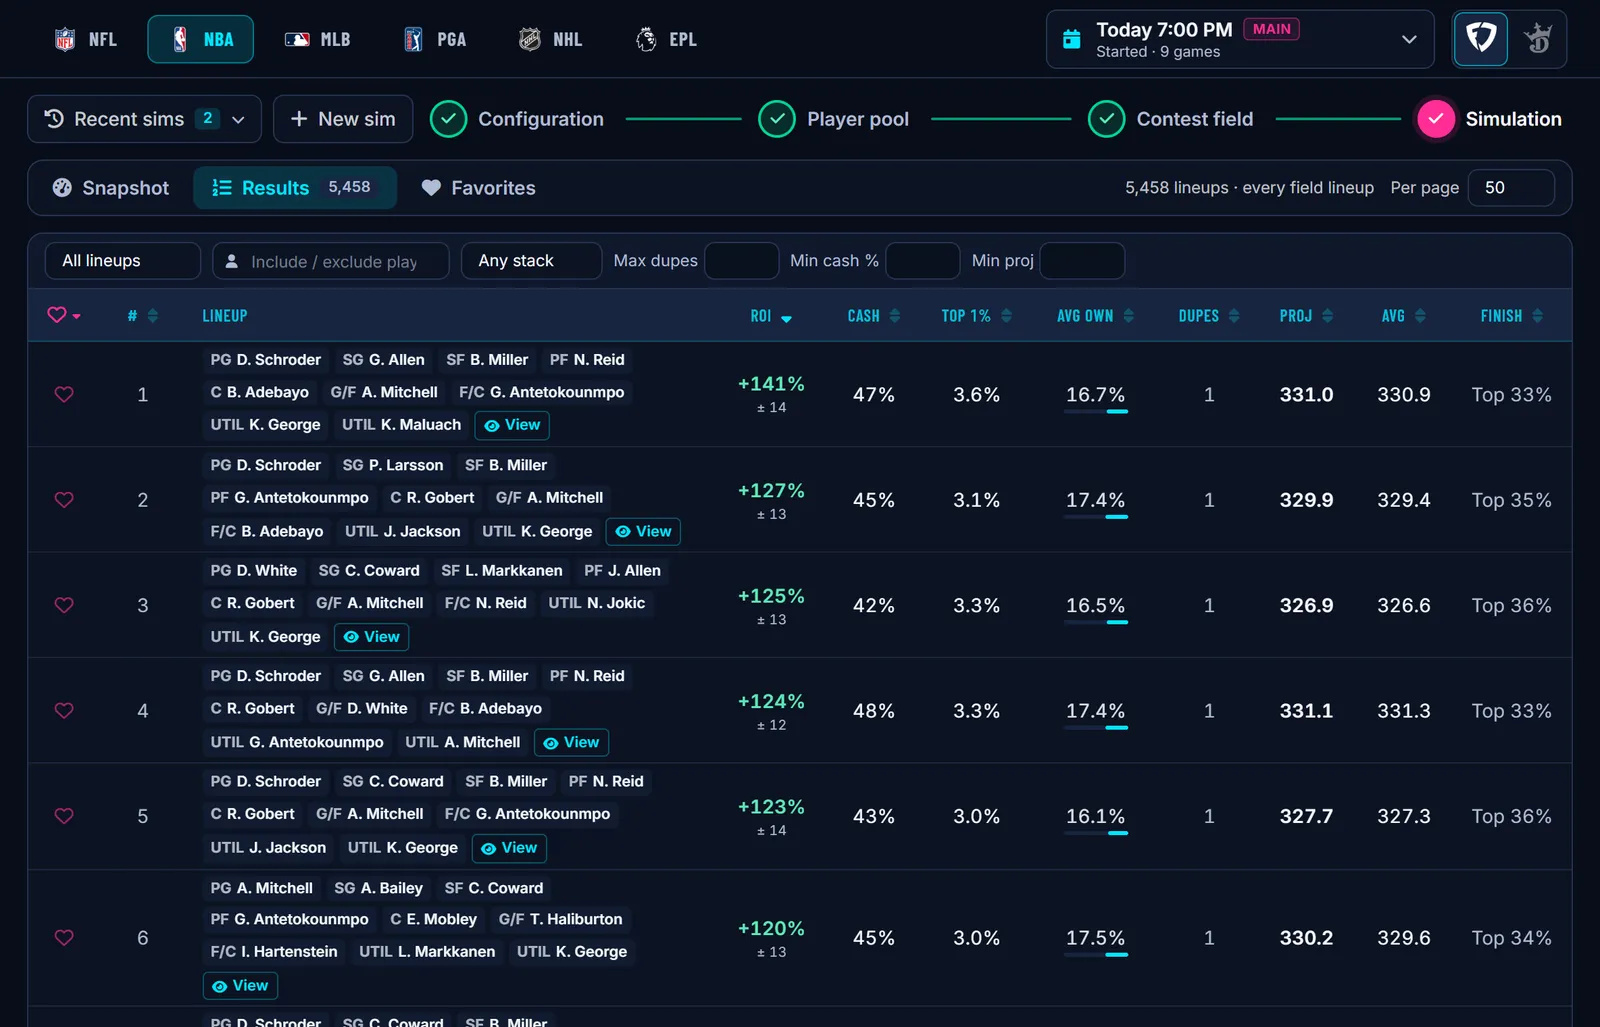The width and height of the screenshot is (1600, 1027).
Task: Open the All lineups filter dropdown
Action: (x=123, y=261)
